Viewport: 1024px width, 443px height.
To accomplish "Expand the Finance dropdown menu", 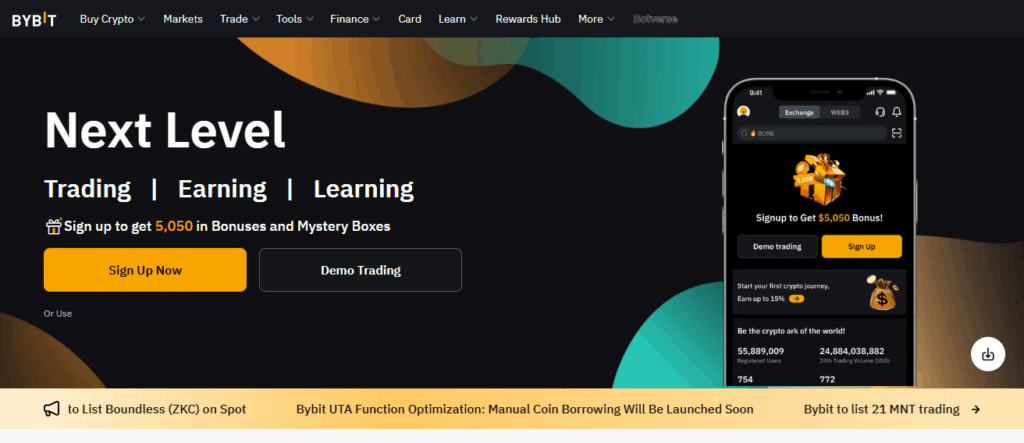I will point(355,19).
